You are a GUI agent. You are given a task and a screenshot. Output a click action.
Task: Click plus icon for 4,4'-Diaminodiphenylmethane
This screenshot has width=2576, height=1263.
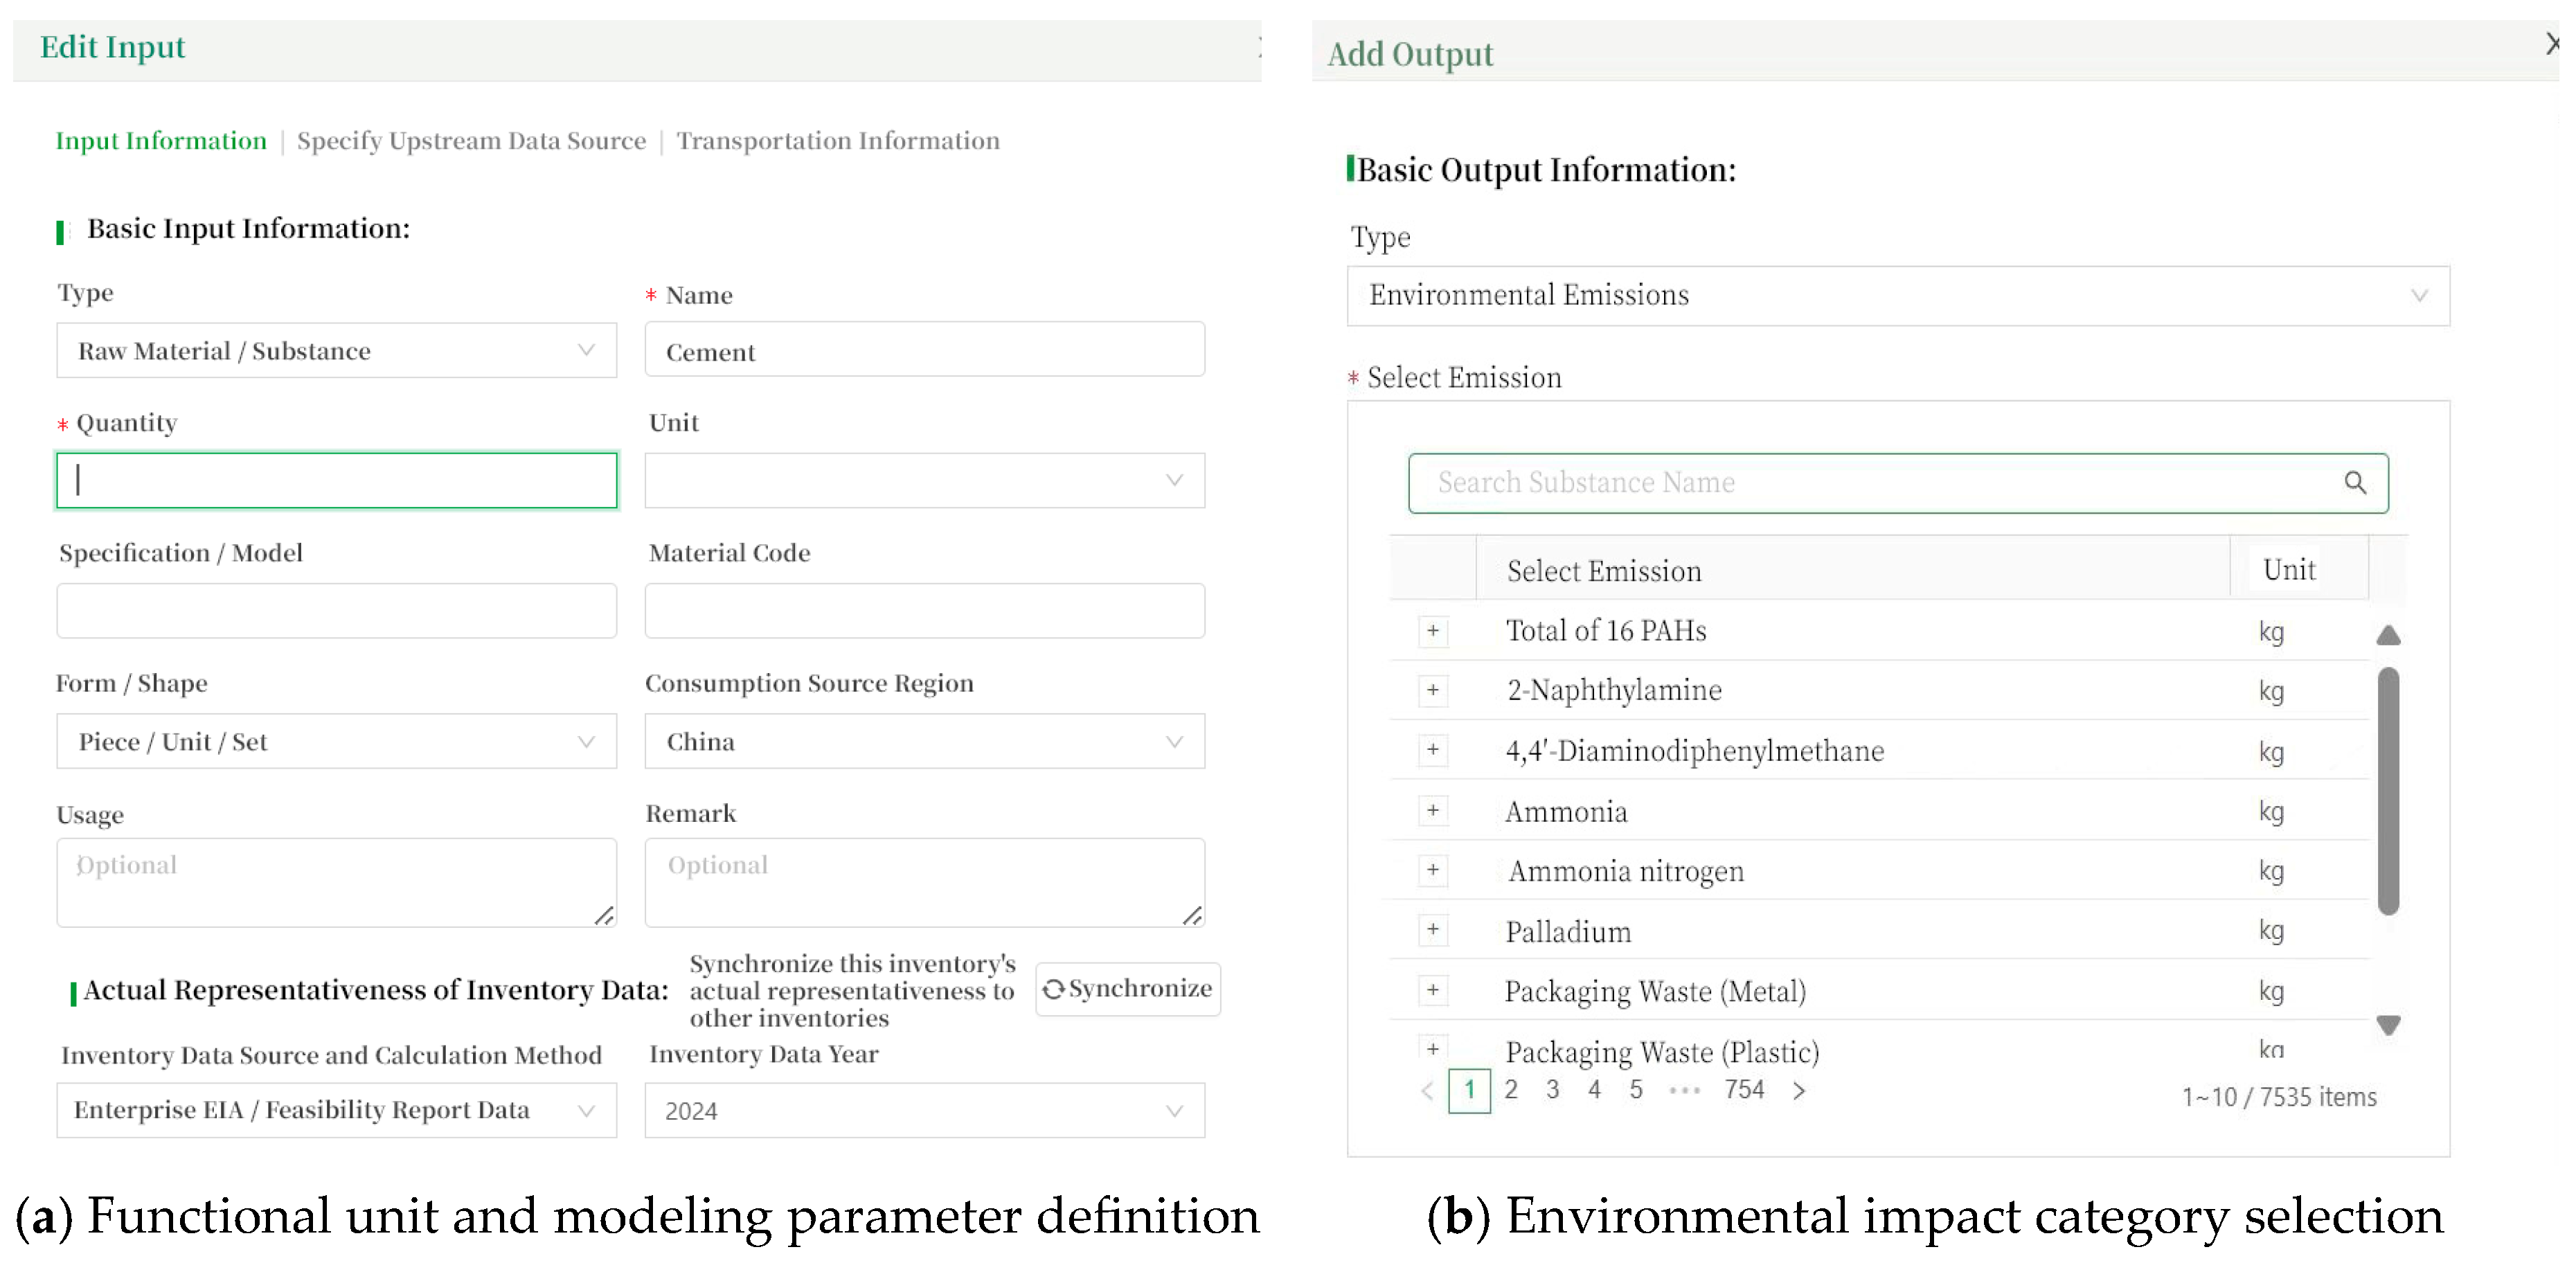pos(1433,750)
